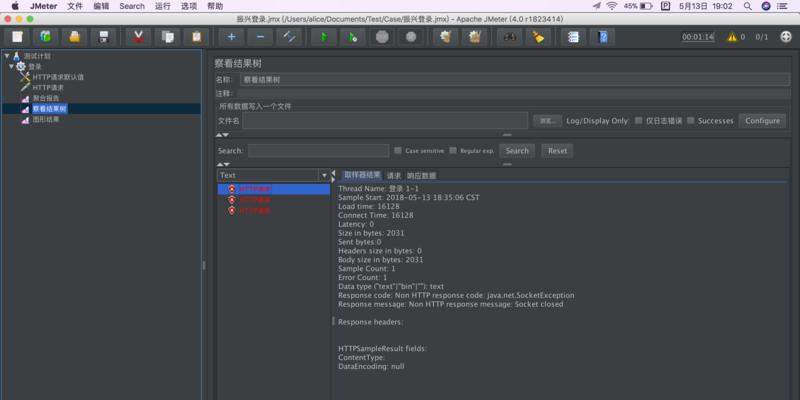Click the Configure button
800x400 pixels.
[762, 121]
